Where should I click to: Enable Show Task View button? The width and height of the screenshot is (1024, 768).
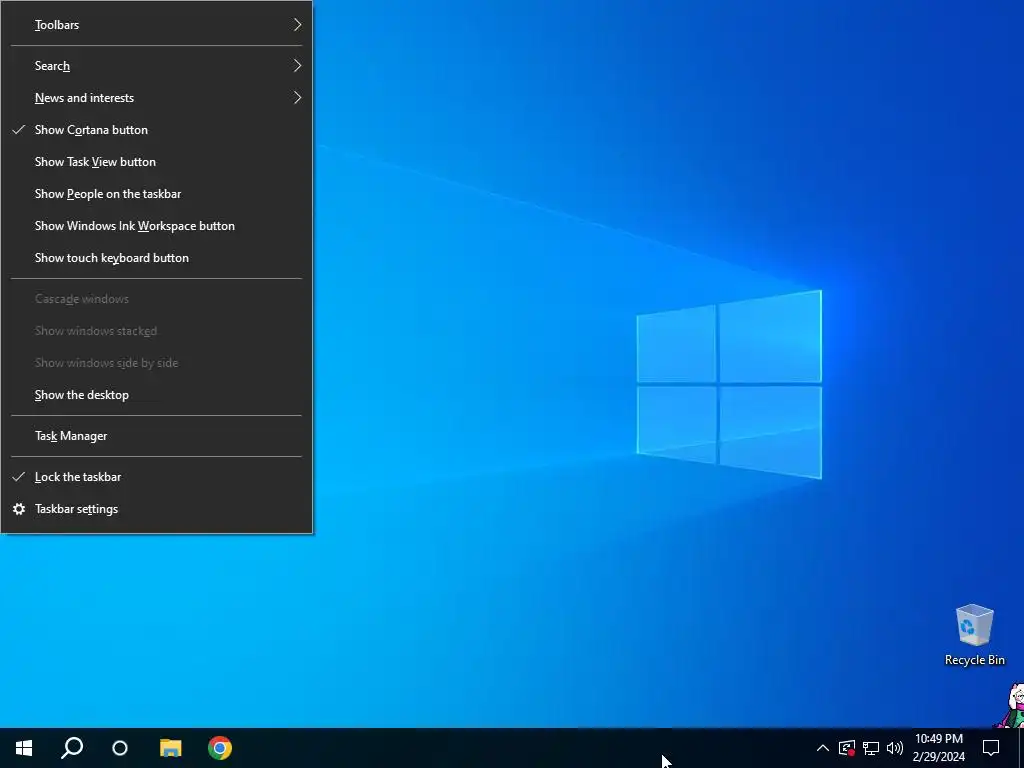(157, 162)
